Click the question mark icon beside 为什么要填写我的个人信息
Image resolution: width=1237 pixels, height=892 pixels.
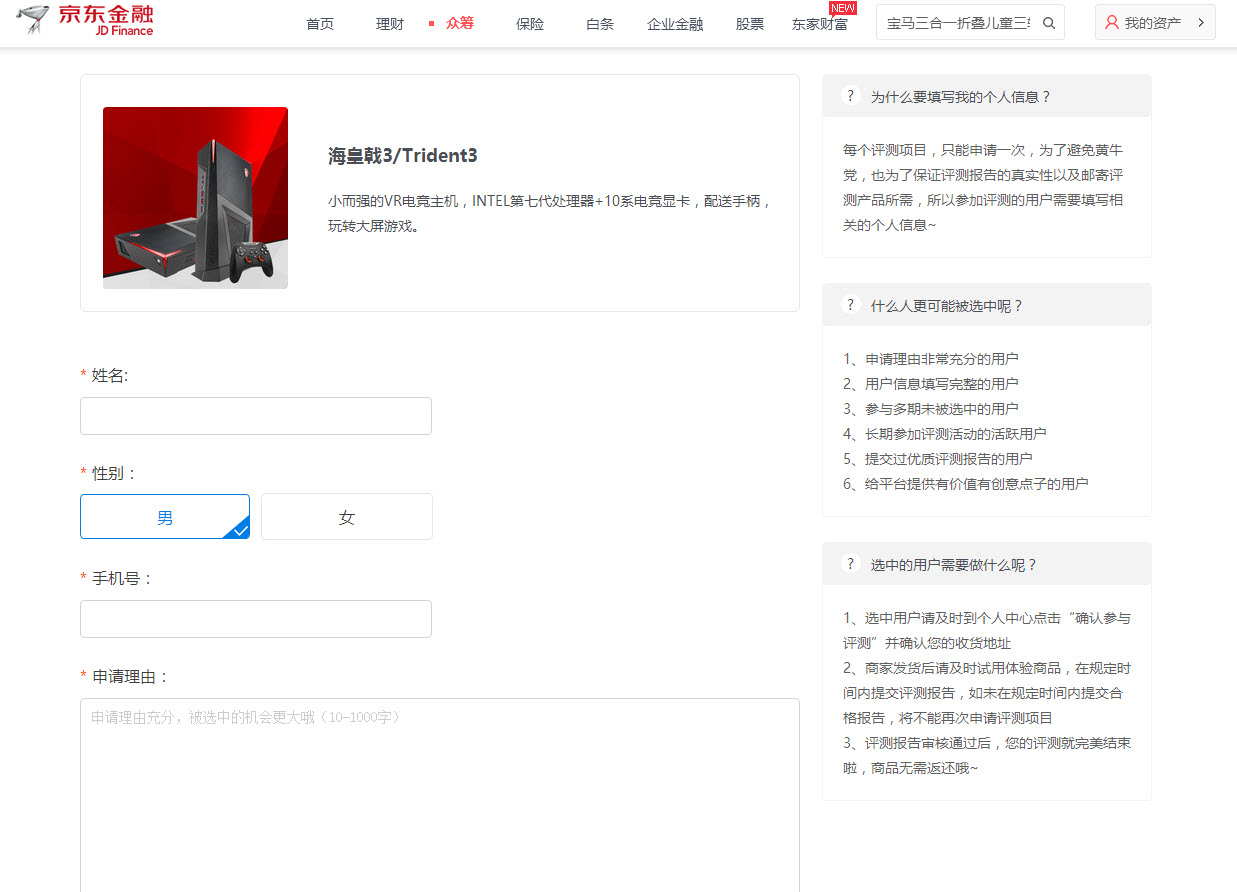coord(850,95)
